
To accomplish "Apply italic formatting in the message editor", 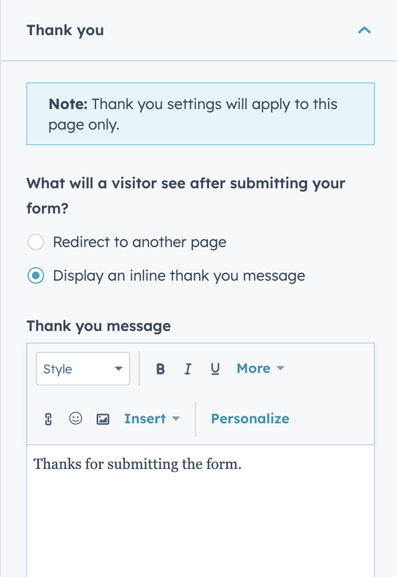I will (x=188, y=369).
